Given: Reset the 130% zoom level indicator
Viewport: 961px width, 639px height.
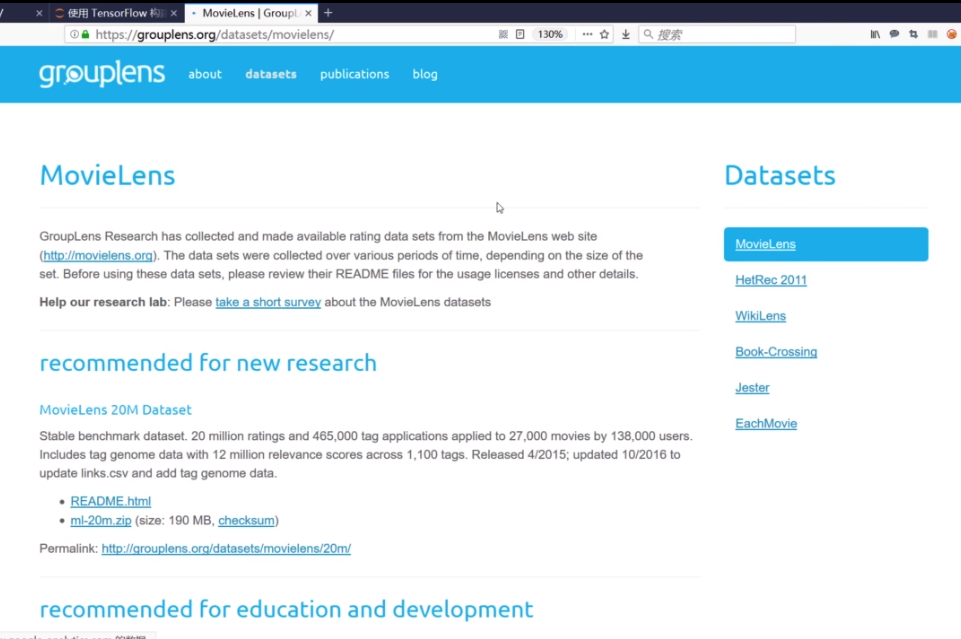Looking at the screenshot, I should (550, 34).
